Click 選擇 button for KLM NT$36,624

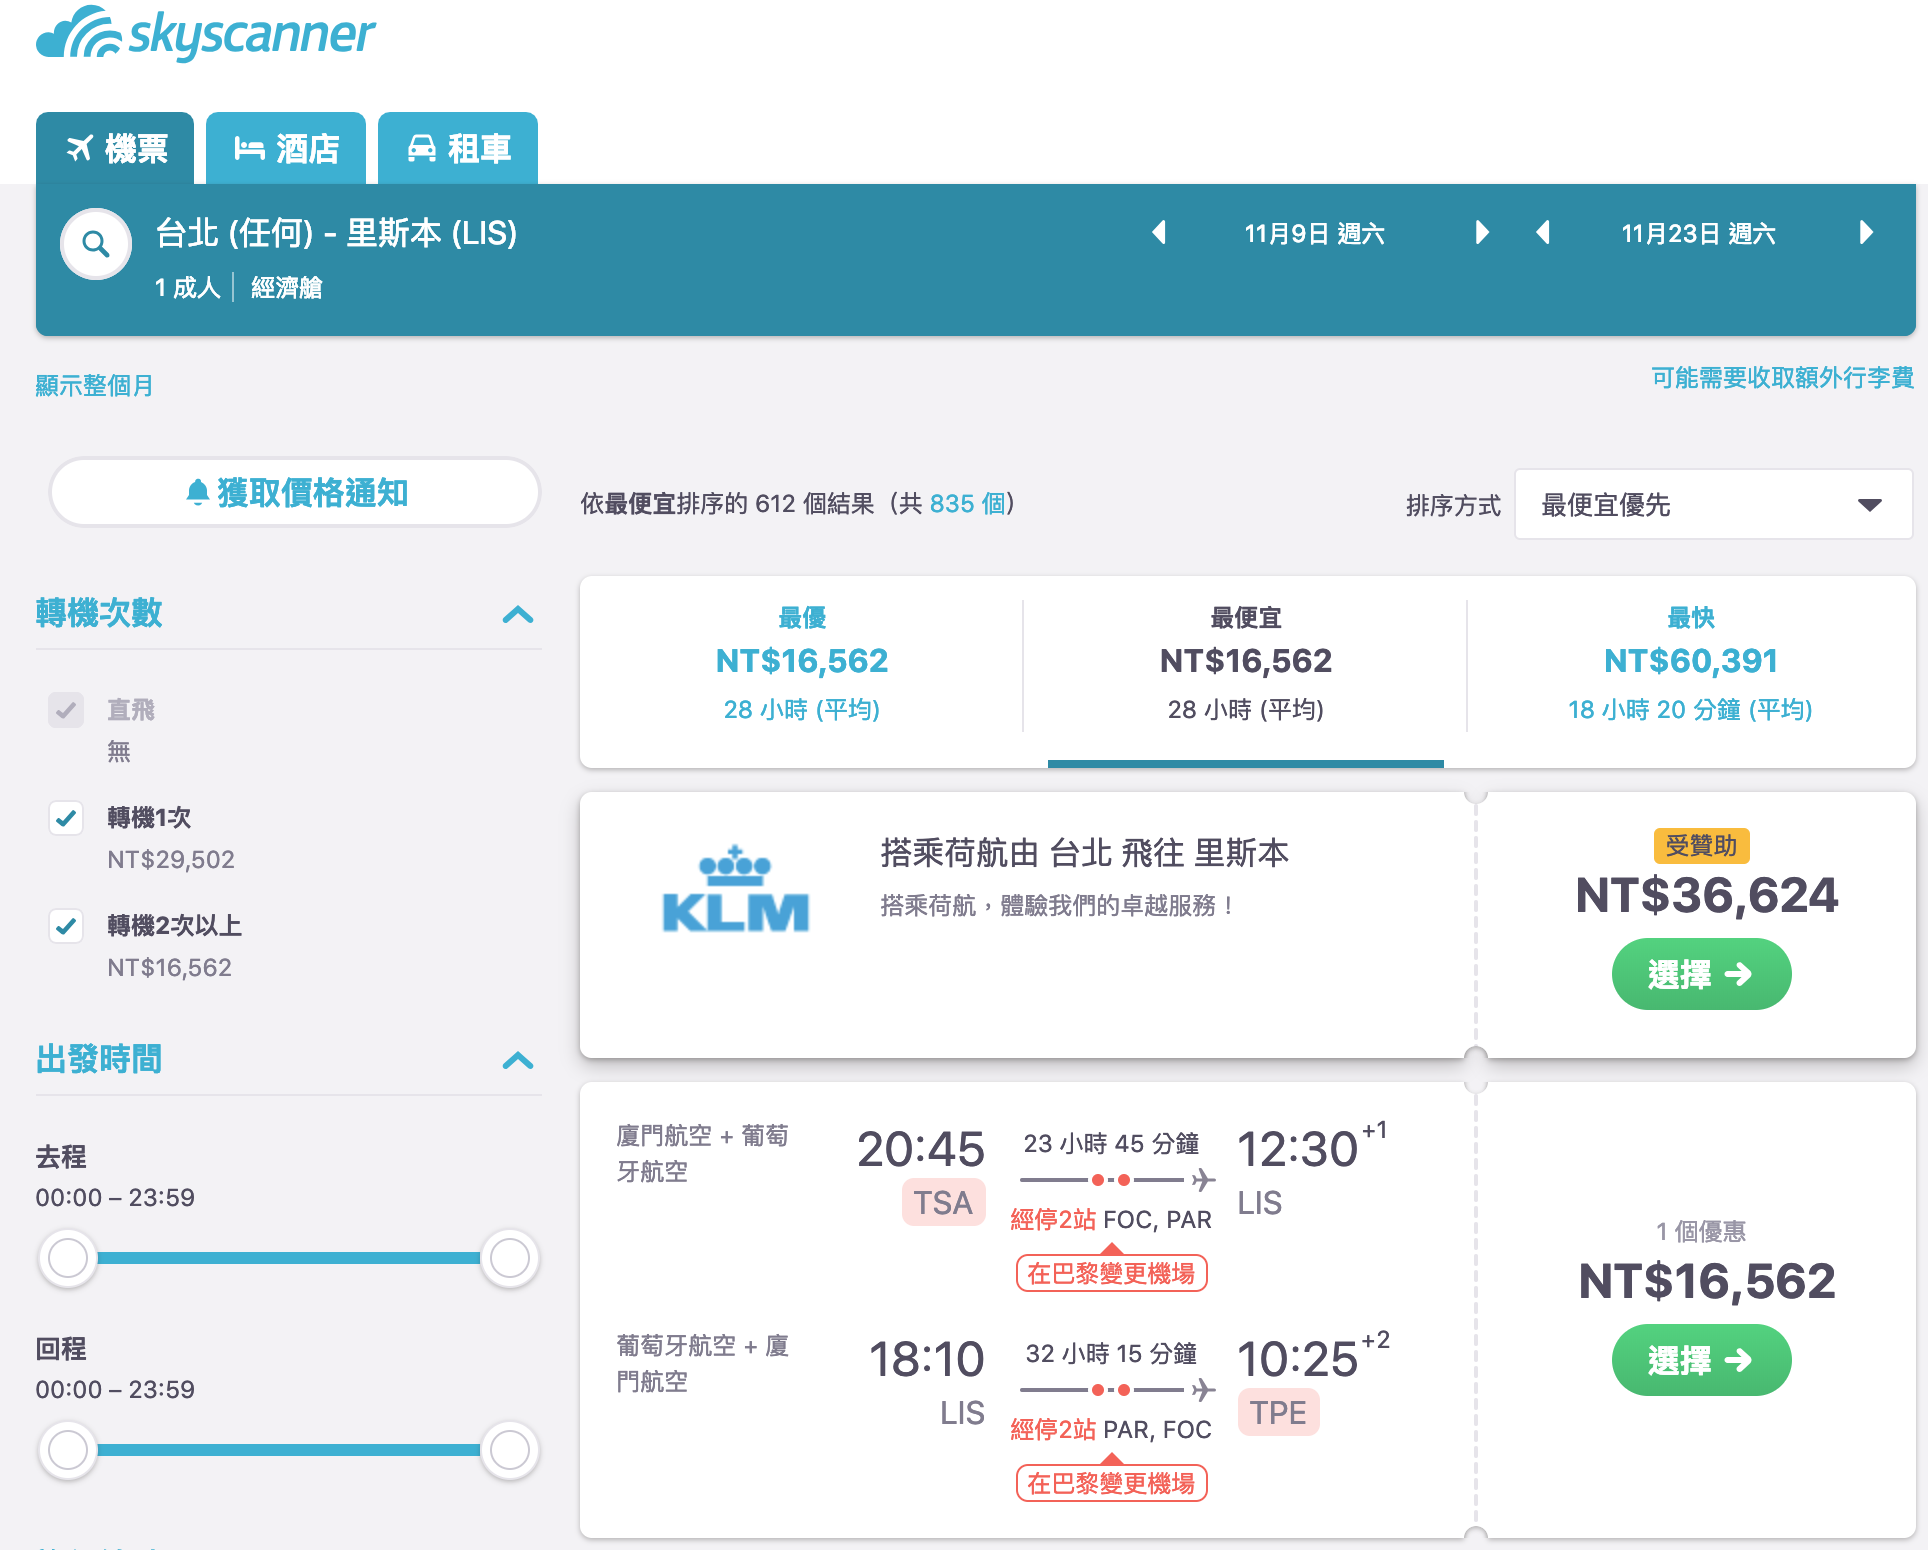1701,973
